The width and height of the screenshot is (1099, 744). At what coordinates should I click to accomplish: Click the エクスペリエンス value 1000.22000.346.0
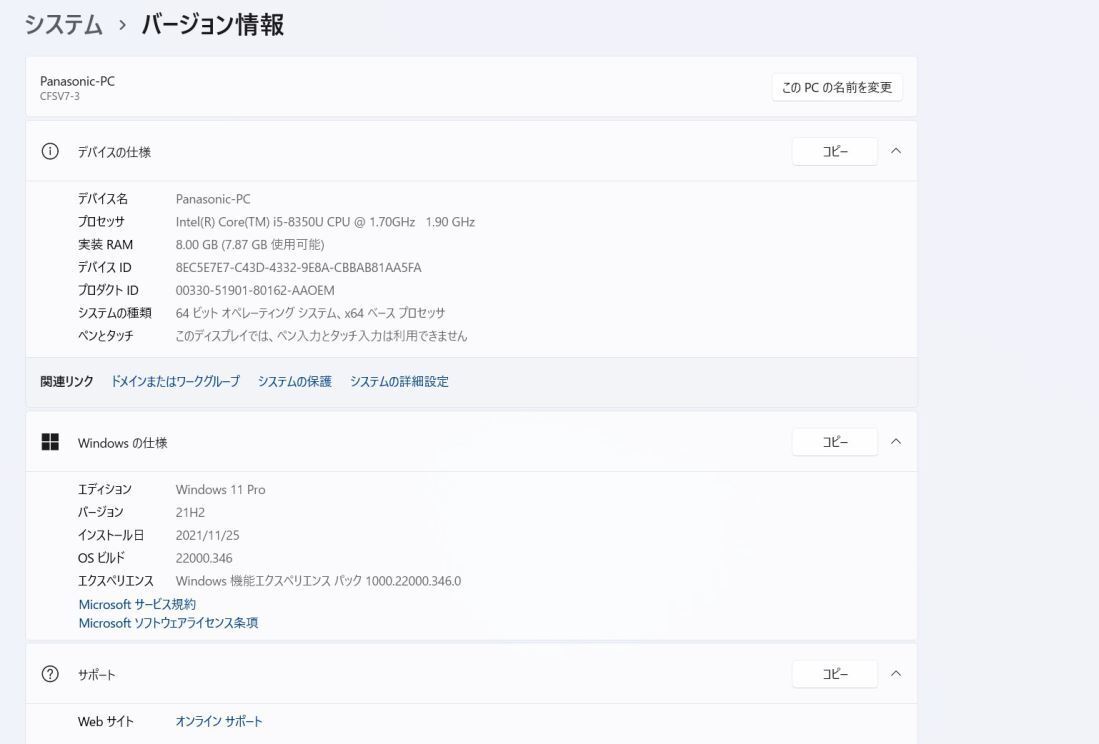coord(318,581)
